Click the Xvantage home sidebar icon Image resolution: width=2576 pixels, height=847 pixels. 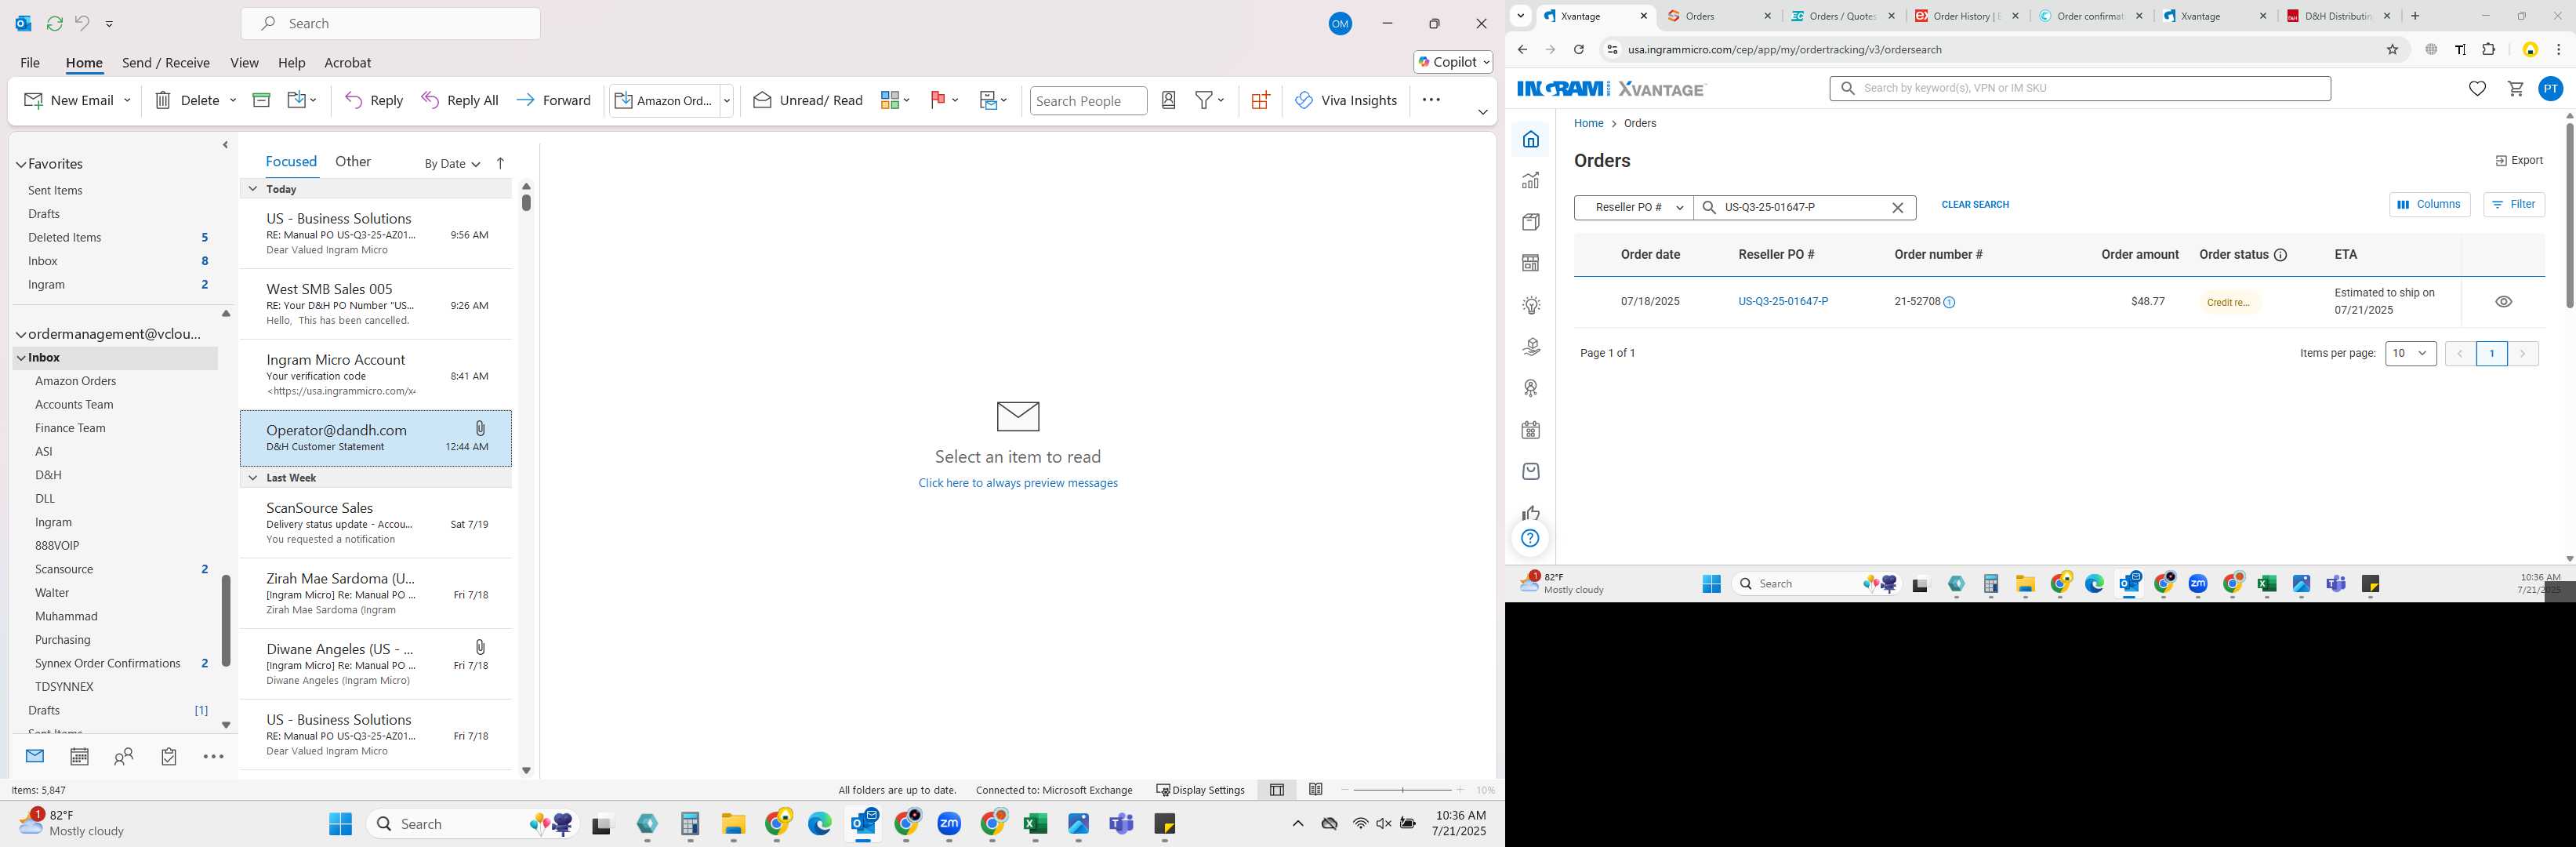click(x=1530, y=139)
